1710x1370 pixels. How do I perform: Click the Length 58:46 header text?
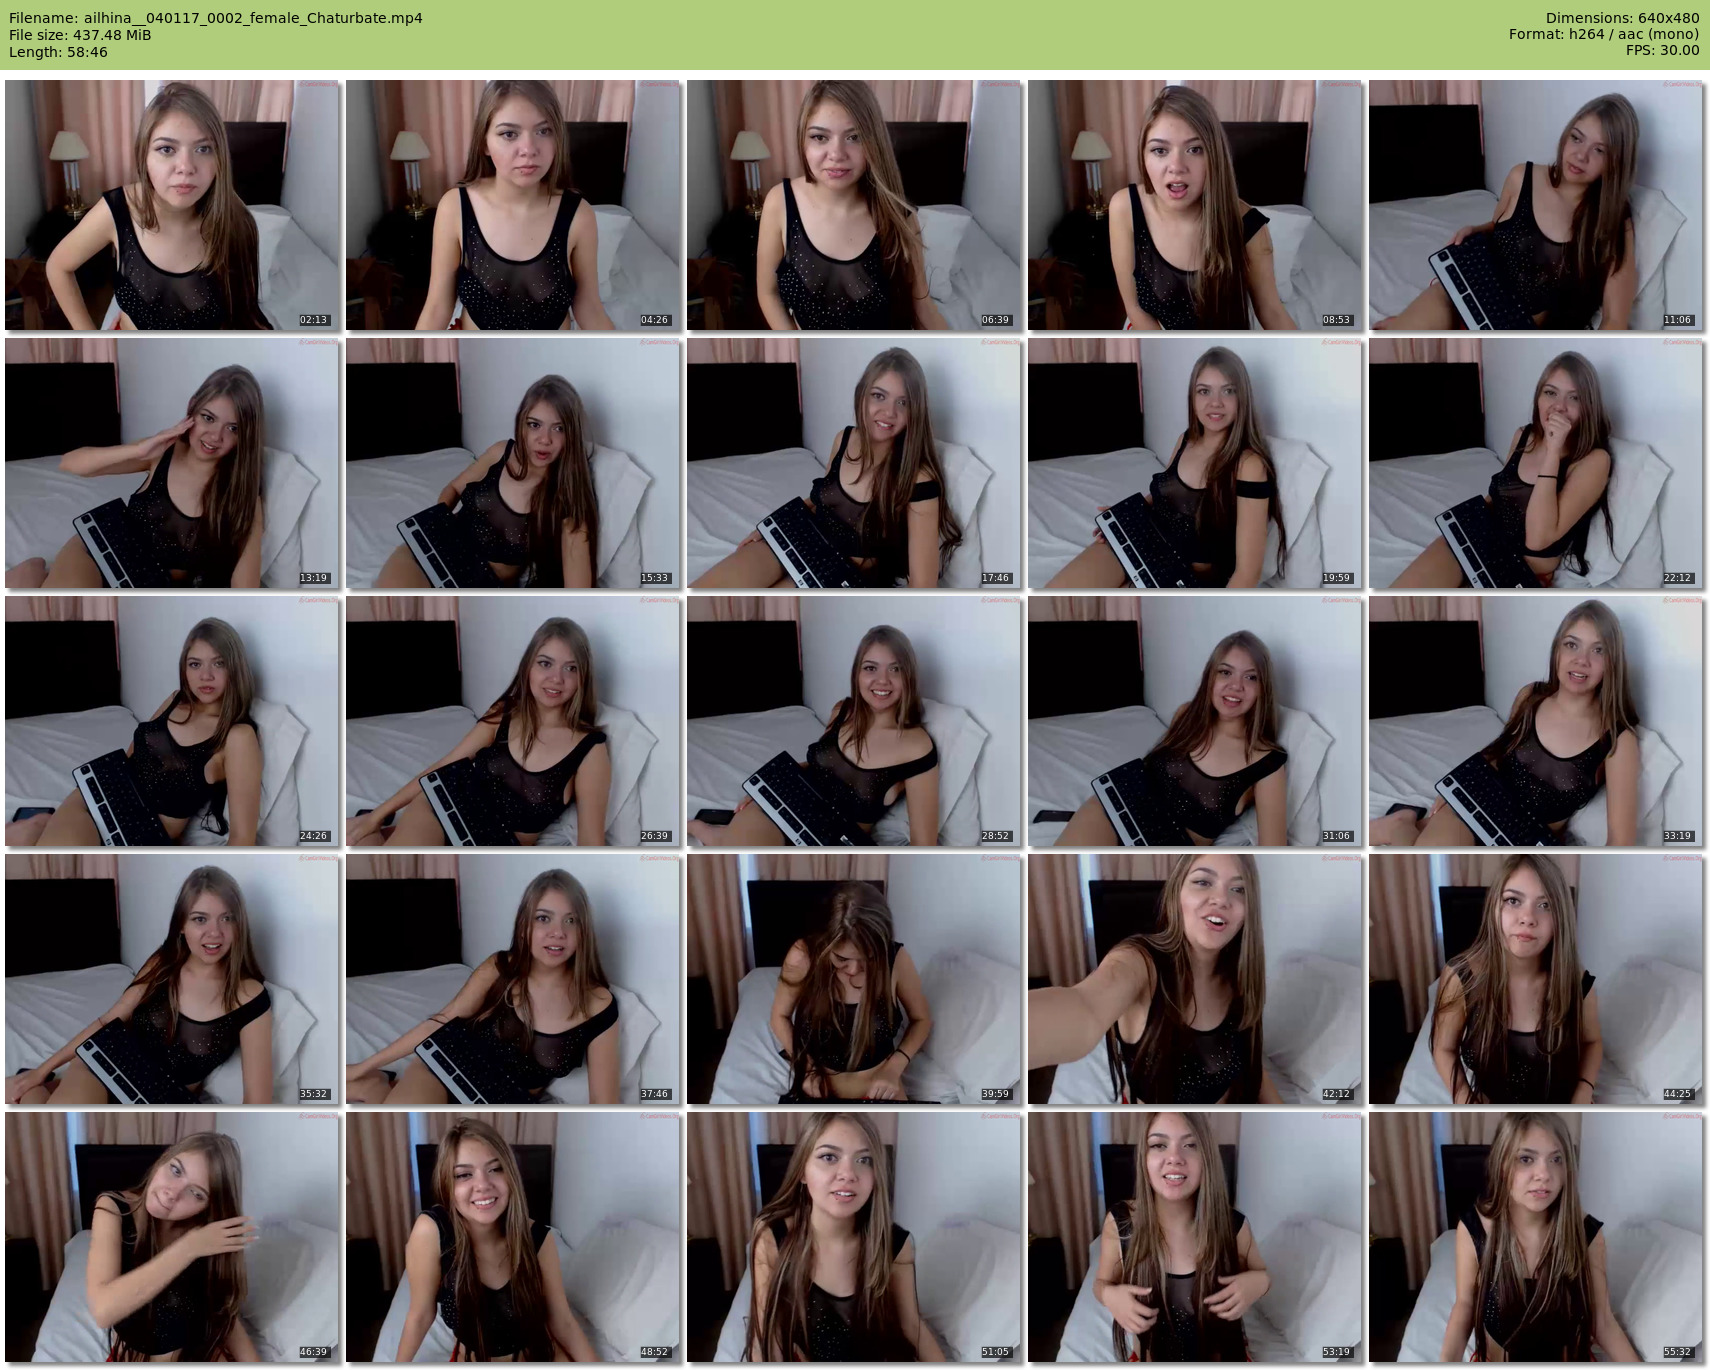[x=58, y=52]
